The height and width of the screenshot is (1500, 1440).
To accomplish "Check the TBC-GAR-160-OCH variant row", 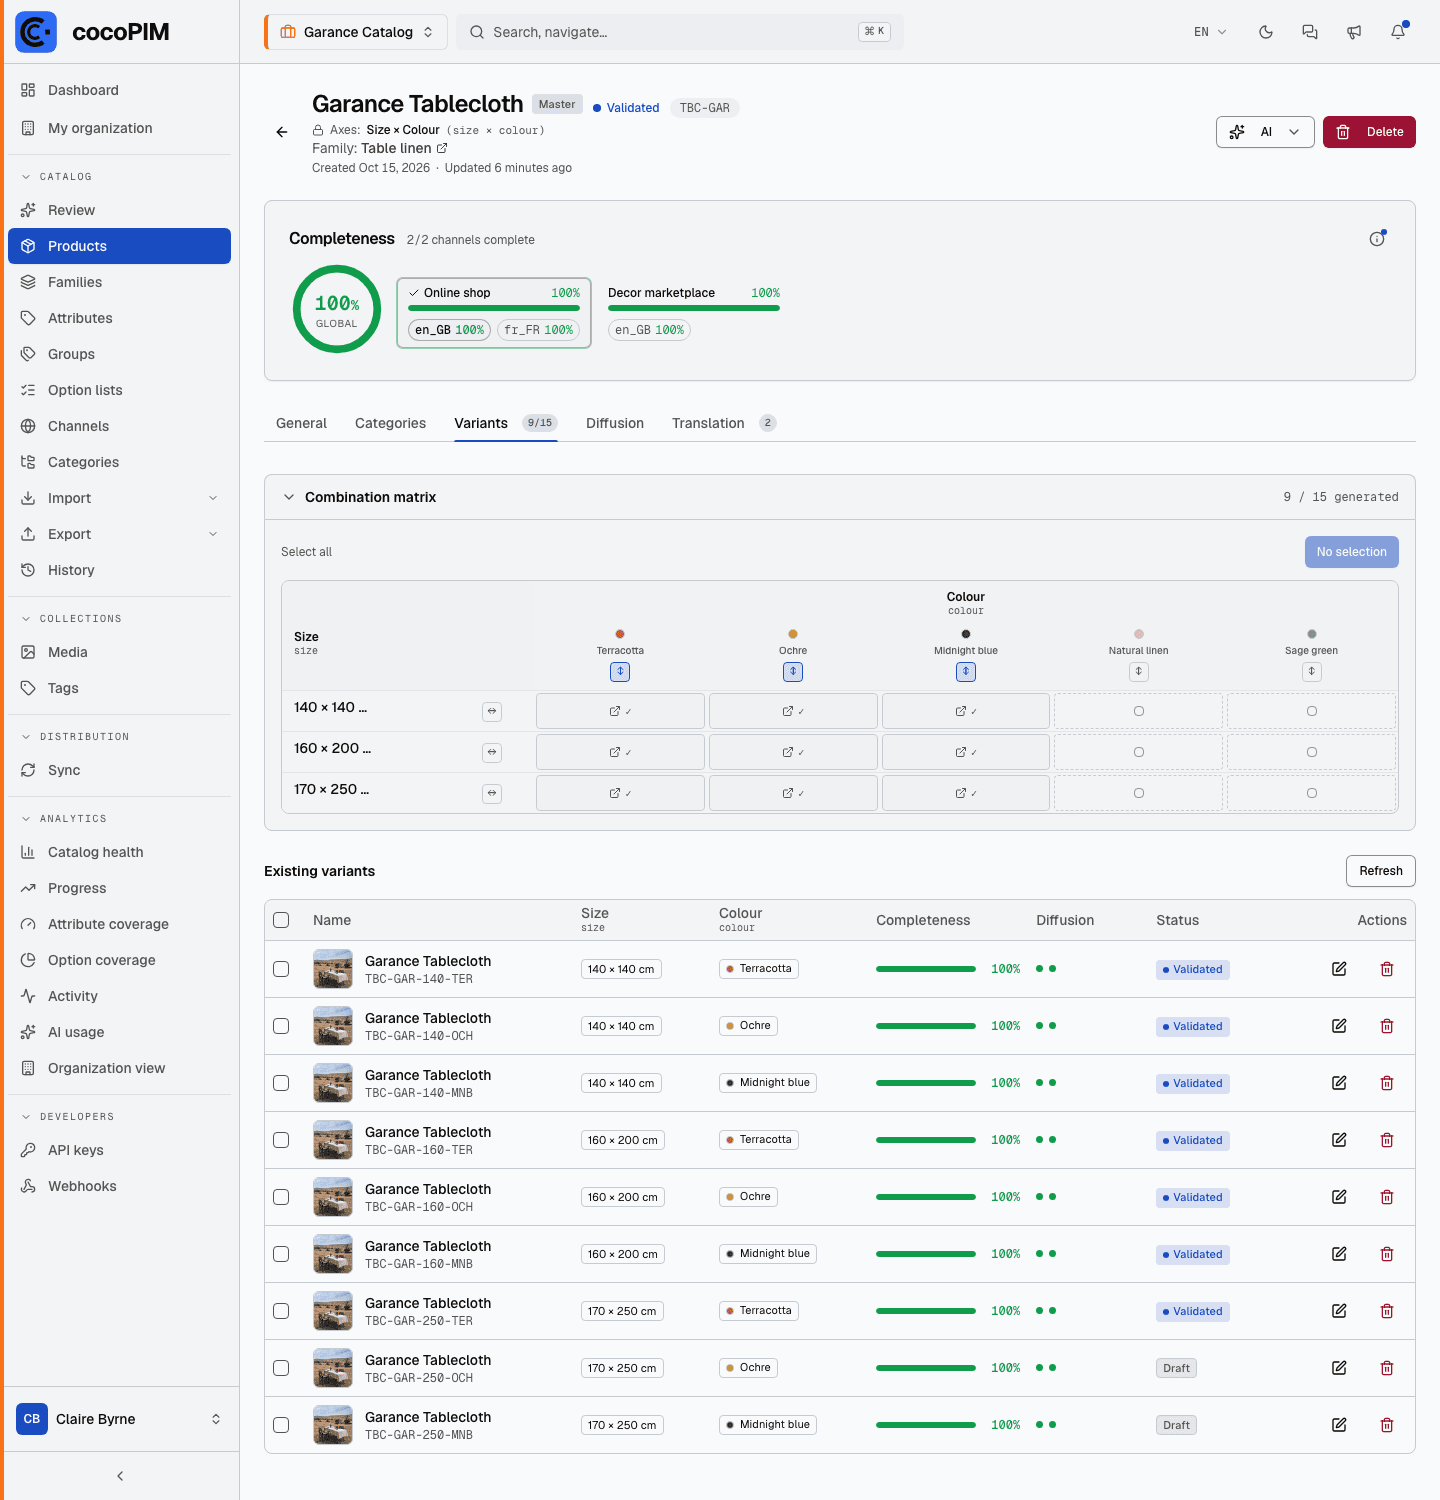I will tap(281, 1197).
